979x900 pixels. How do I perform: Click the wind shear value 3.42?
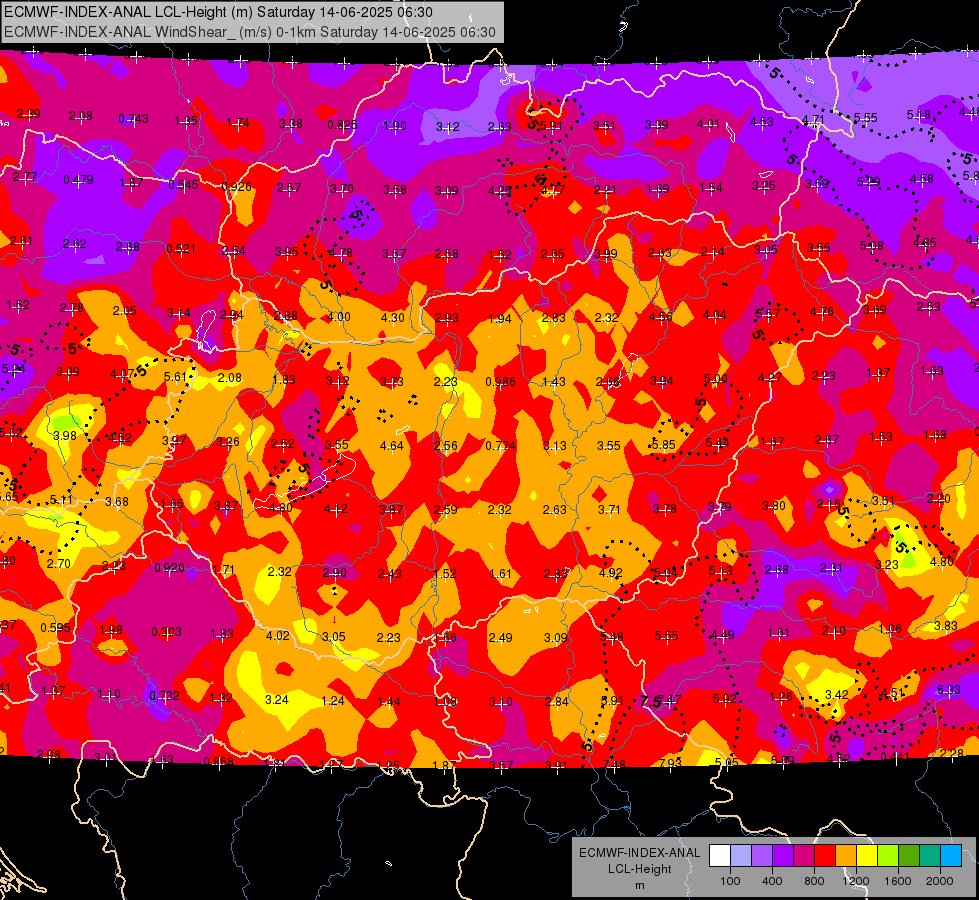(x=837, y=695)
